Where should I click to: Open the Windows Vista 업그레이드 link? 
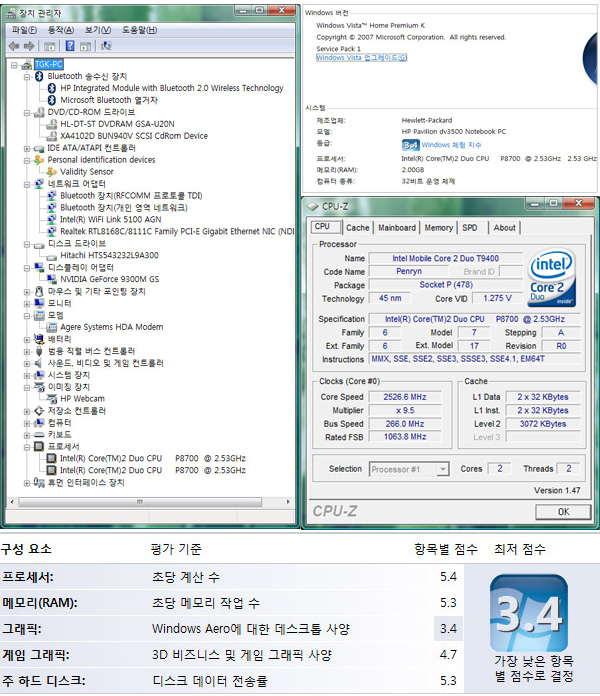tap(361, 58)
